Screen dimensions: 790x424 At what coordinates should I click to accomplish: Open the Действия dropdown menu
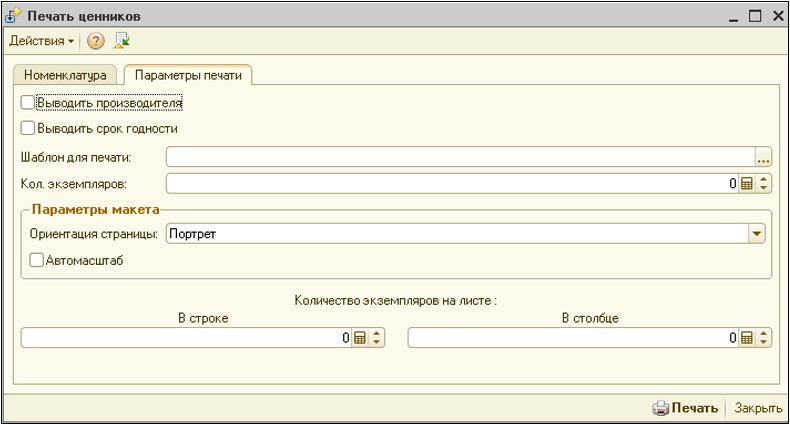[x=42, y=41]
